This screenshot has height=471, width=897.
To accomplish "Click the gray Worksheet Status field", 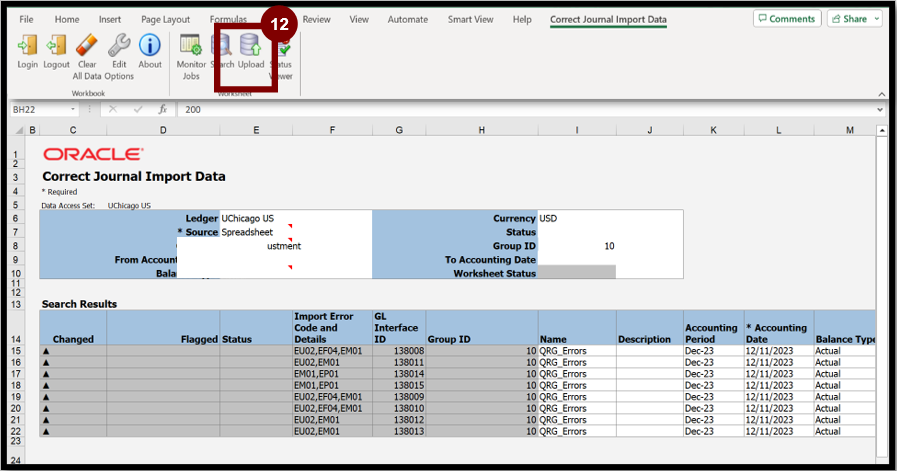I will (x=577, y=272).
